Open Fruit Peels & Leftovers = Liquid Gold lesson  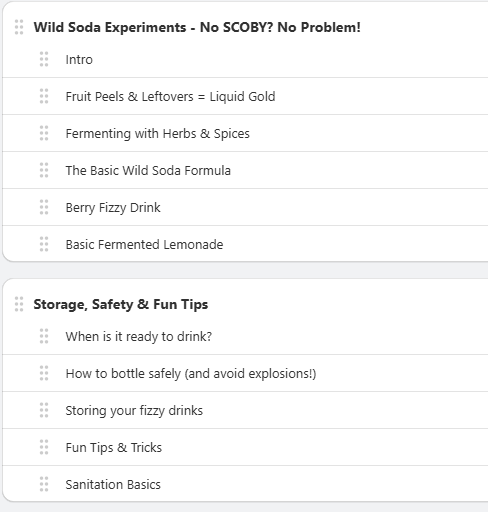point(170,97)
